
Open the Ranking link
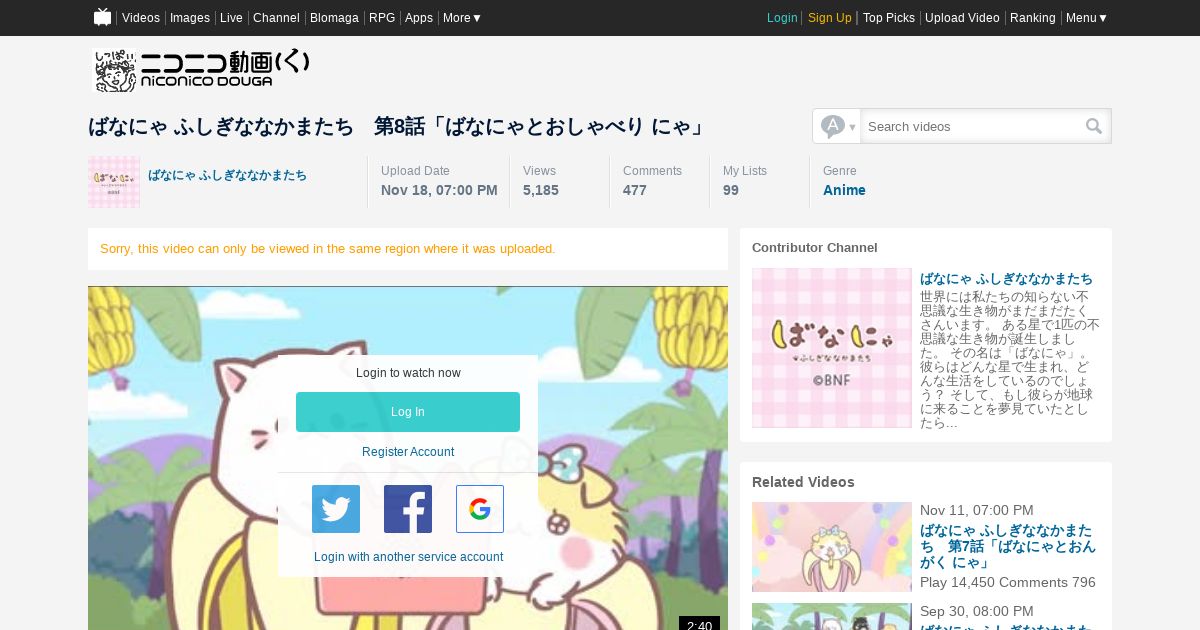tap(1033, 18)
